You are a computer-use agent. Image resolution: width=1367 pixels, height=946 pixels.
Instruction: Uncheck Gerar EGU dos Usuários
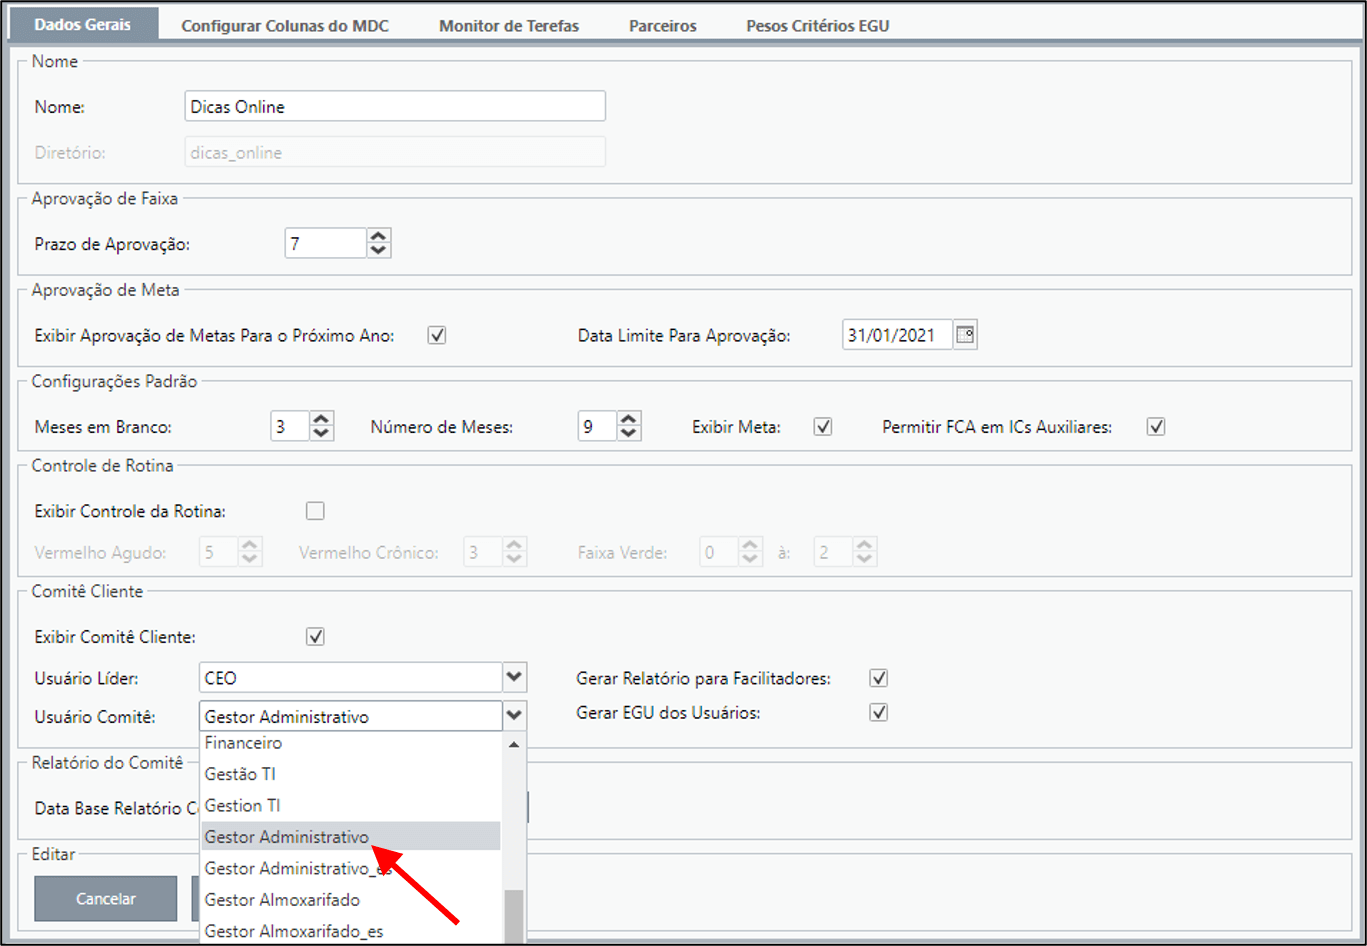tap(879, 713)
